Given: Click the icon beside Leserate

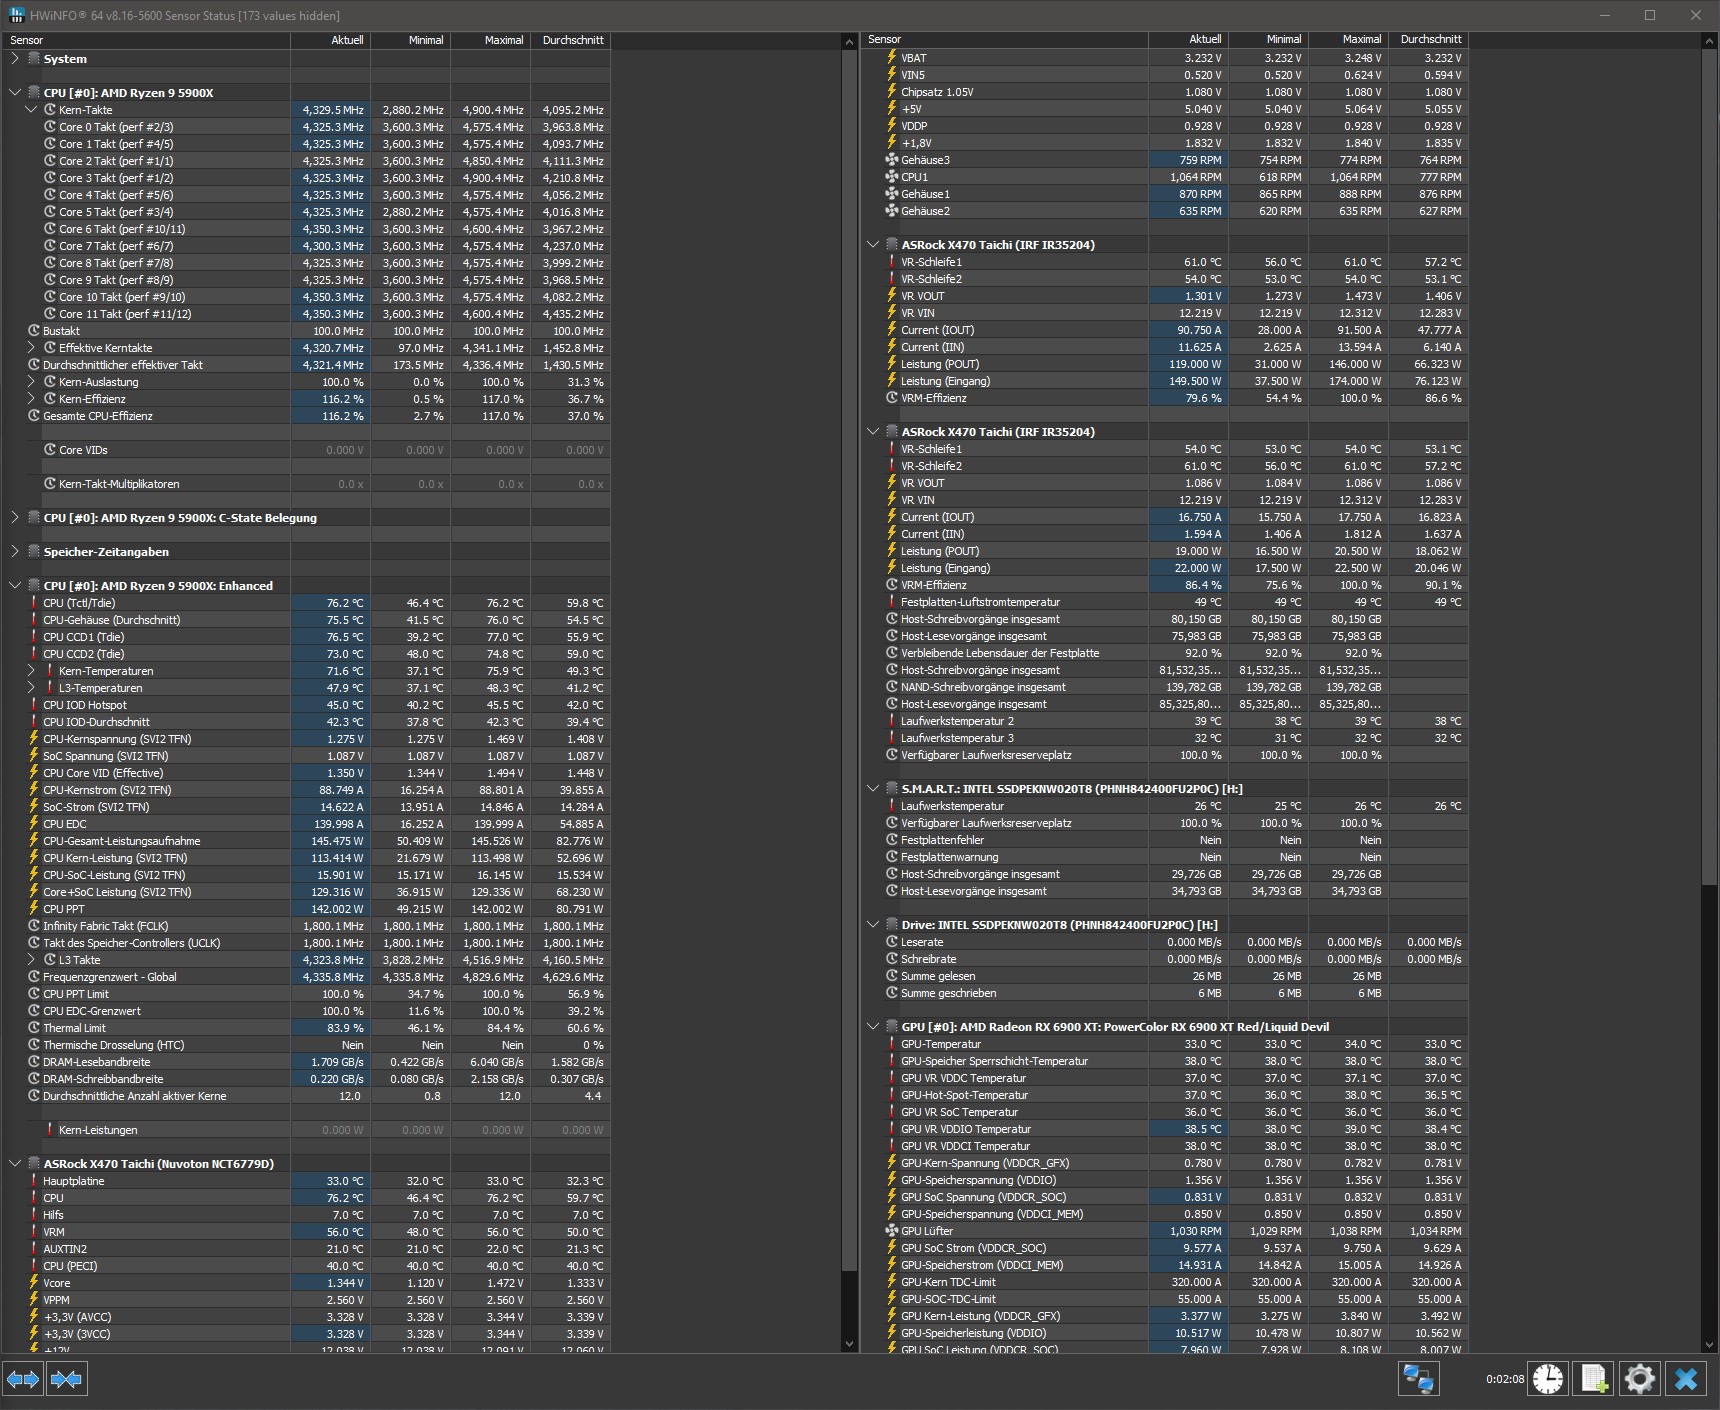Looking at the screenshot, I should 892,942.
